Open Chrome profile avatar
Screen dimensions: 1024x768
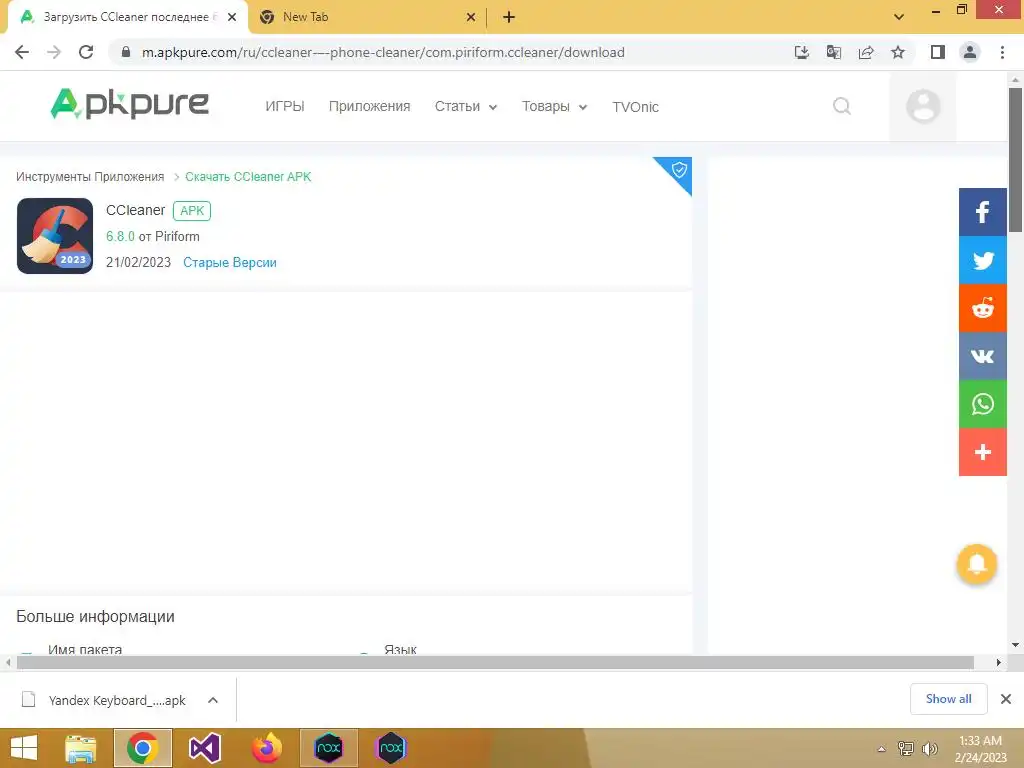970,52
